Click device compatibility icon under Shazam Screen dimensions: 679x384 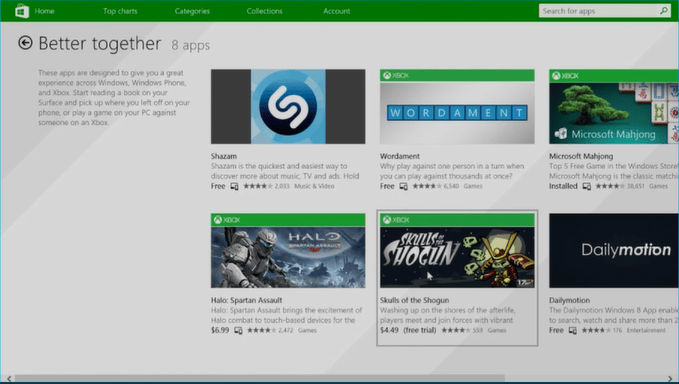coord(234,187)
